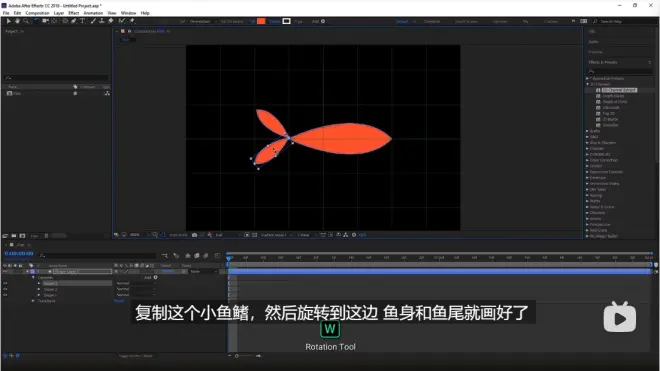Select the Depth Matte effect
660x371 pixels.
[613, 96]
